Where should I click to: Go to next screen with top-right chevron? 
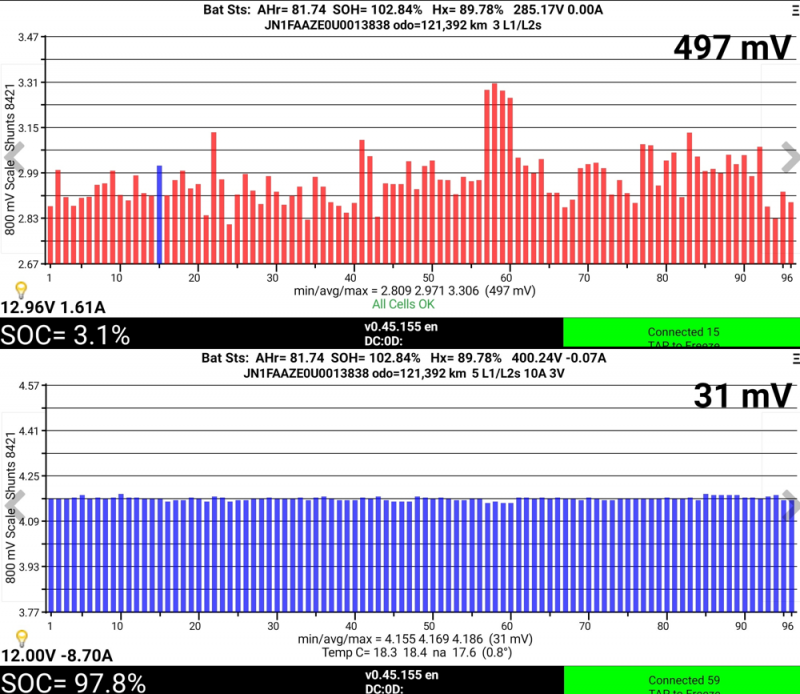click(790, 157)
